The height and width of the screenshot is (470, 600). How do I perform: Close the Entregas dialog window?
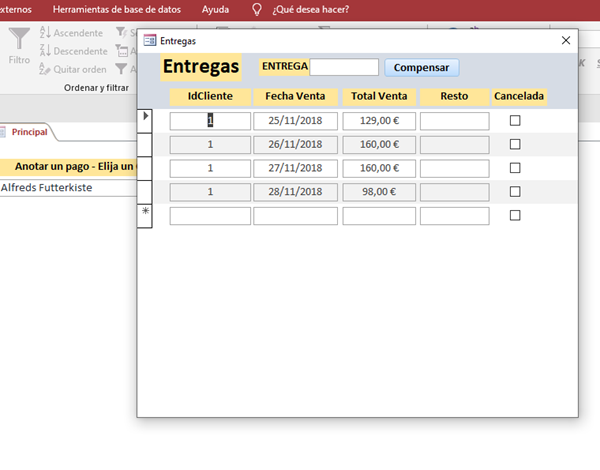(x=566, y=41)
